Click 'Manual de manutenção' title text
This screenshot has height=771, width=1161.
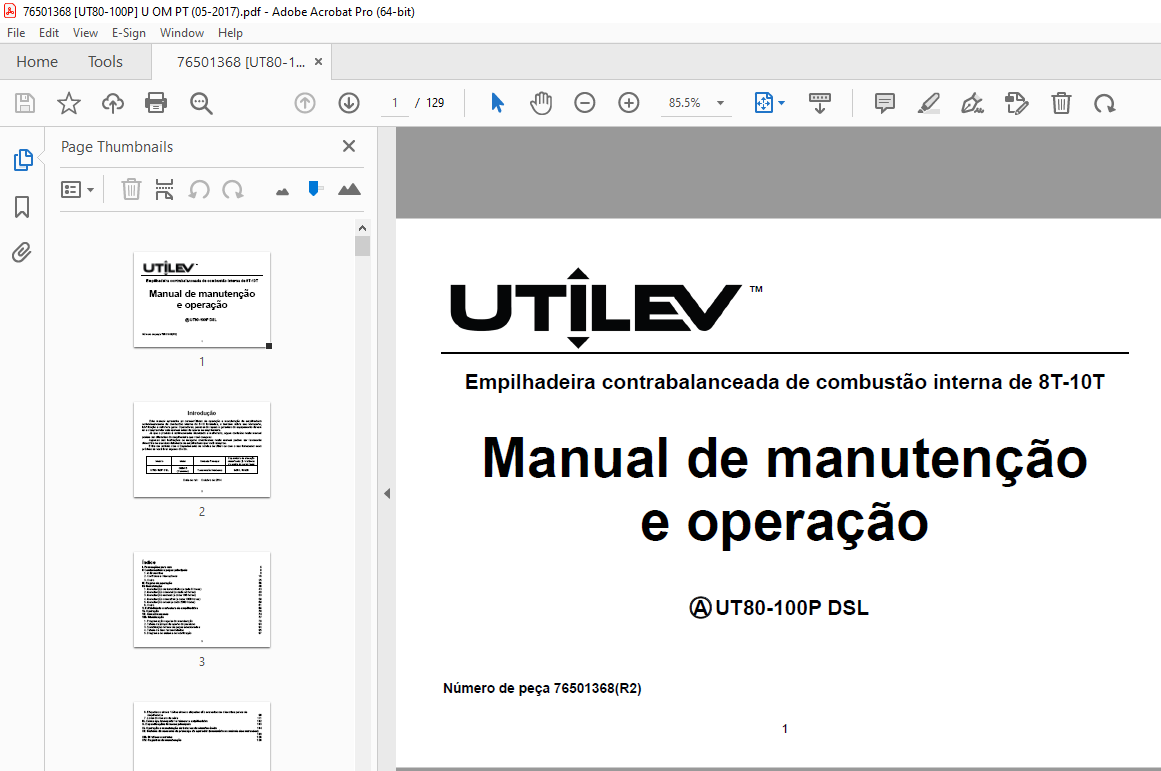(785, 458)
